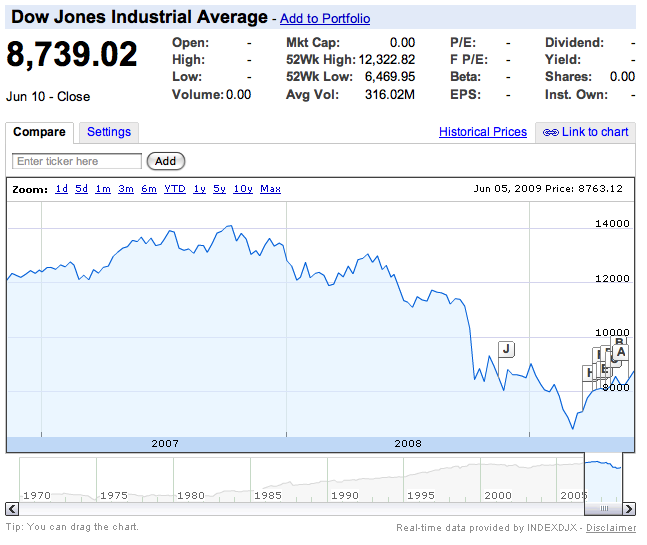Viewport: 647px width, 545px height.
Task: Click the scrollbar left arrow below the chart
Action: [11, 509]
